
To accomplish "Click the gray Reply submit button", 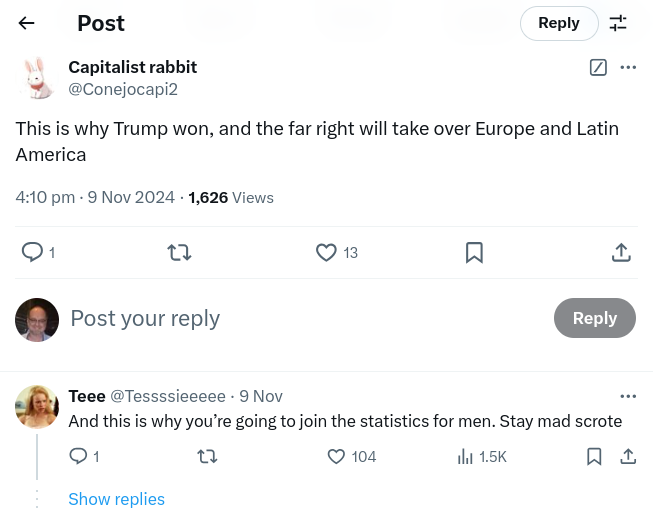I will (594, 318).
